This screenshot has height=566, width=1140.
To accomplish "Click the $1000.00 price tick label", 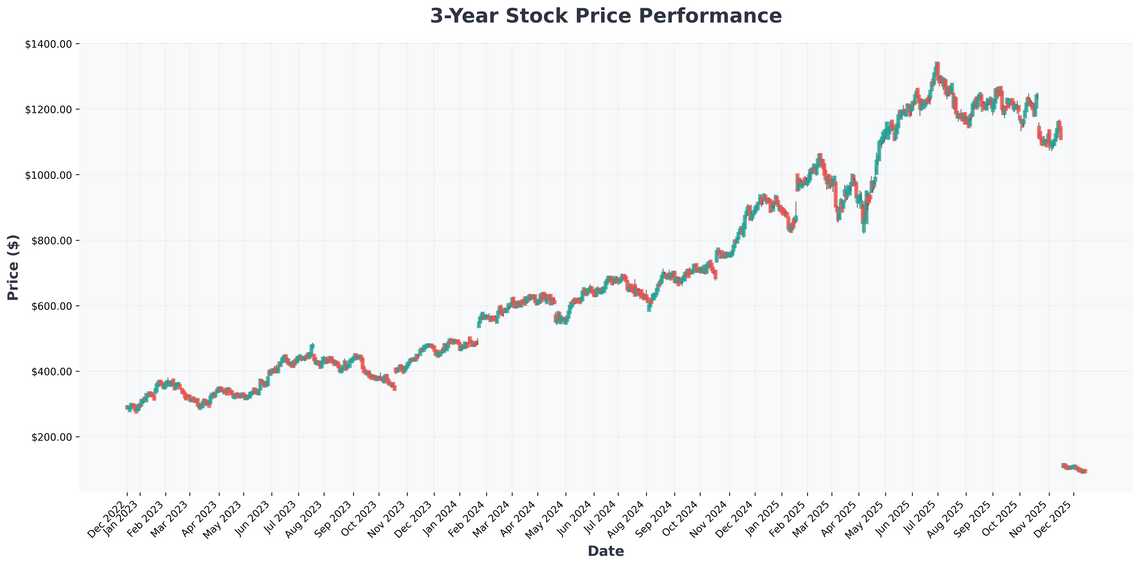I will 48,175.
